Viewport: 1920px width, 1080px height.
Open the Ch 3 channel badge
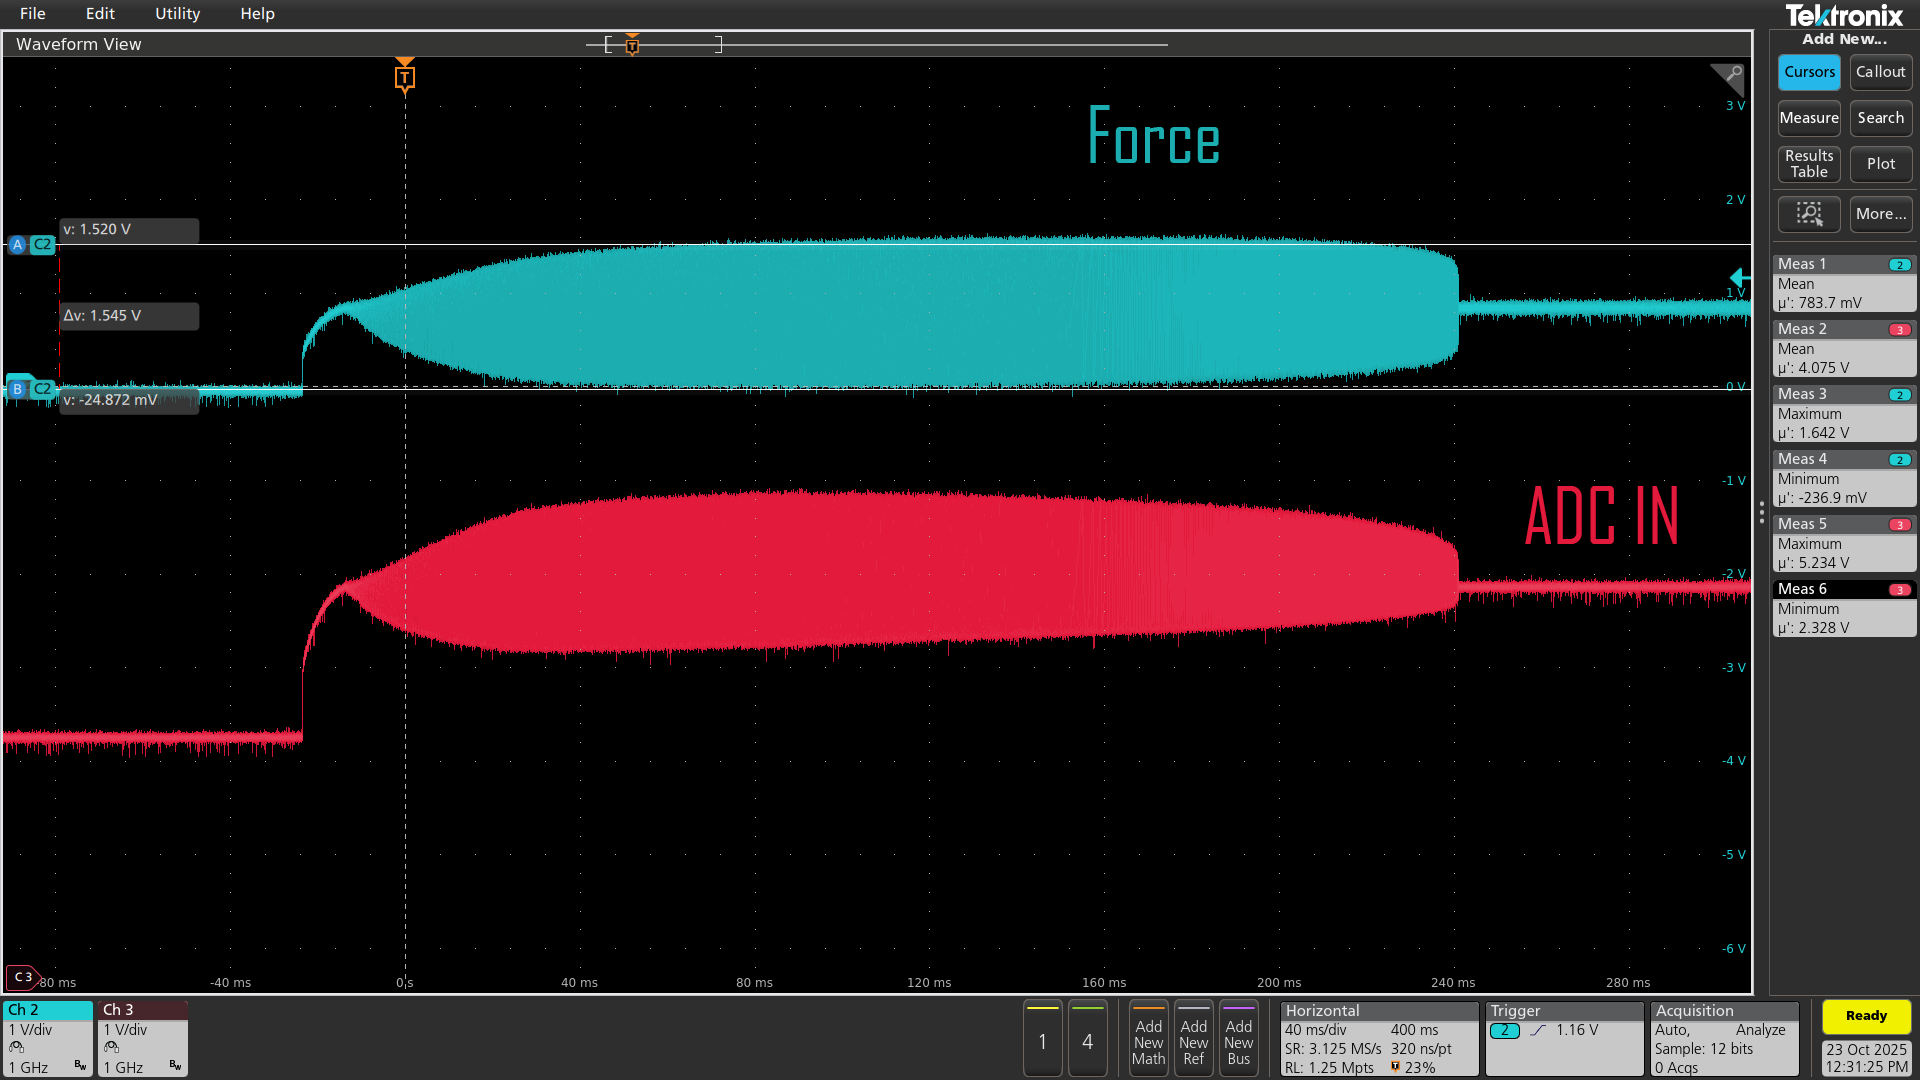click(143, 1039)
